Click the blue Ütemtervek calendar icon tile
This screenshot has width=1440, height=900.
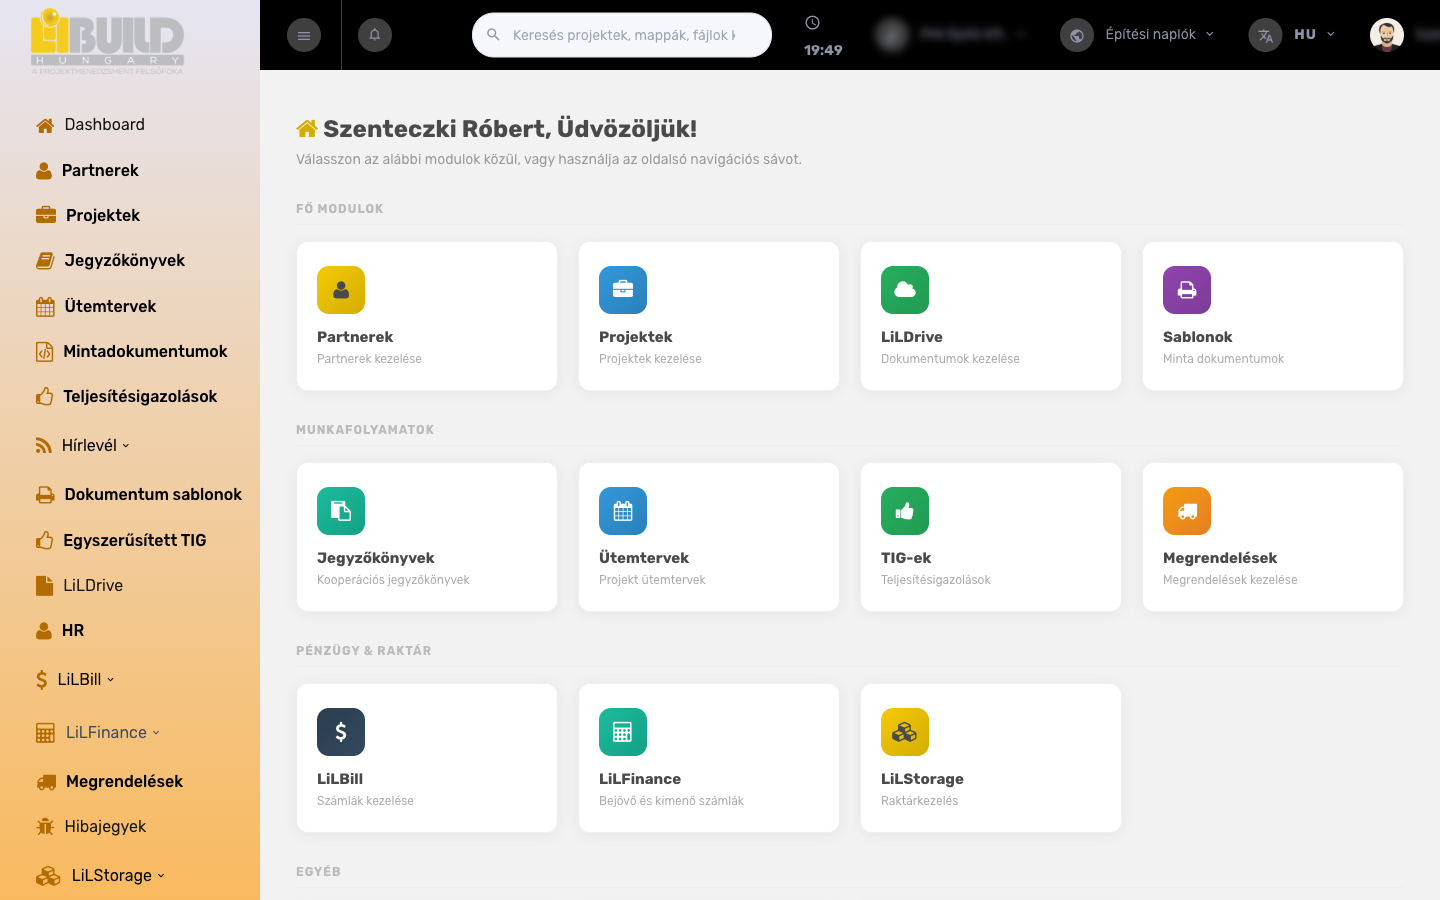pyautogui.click(x=623, y=511)
